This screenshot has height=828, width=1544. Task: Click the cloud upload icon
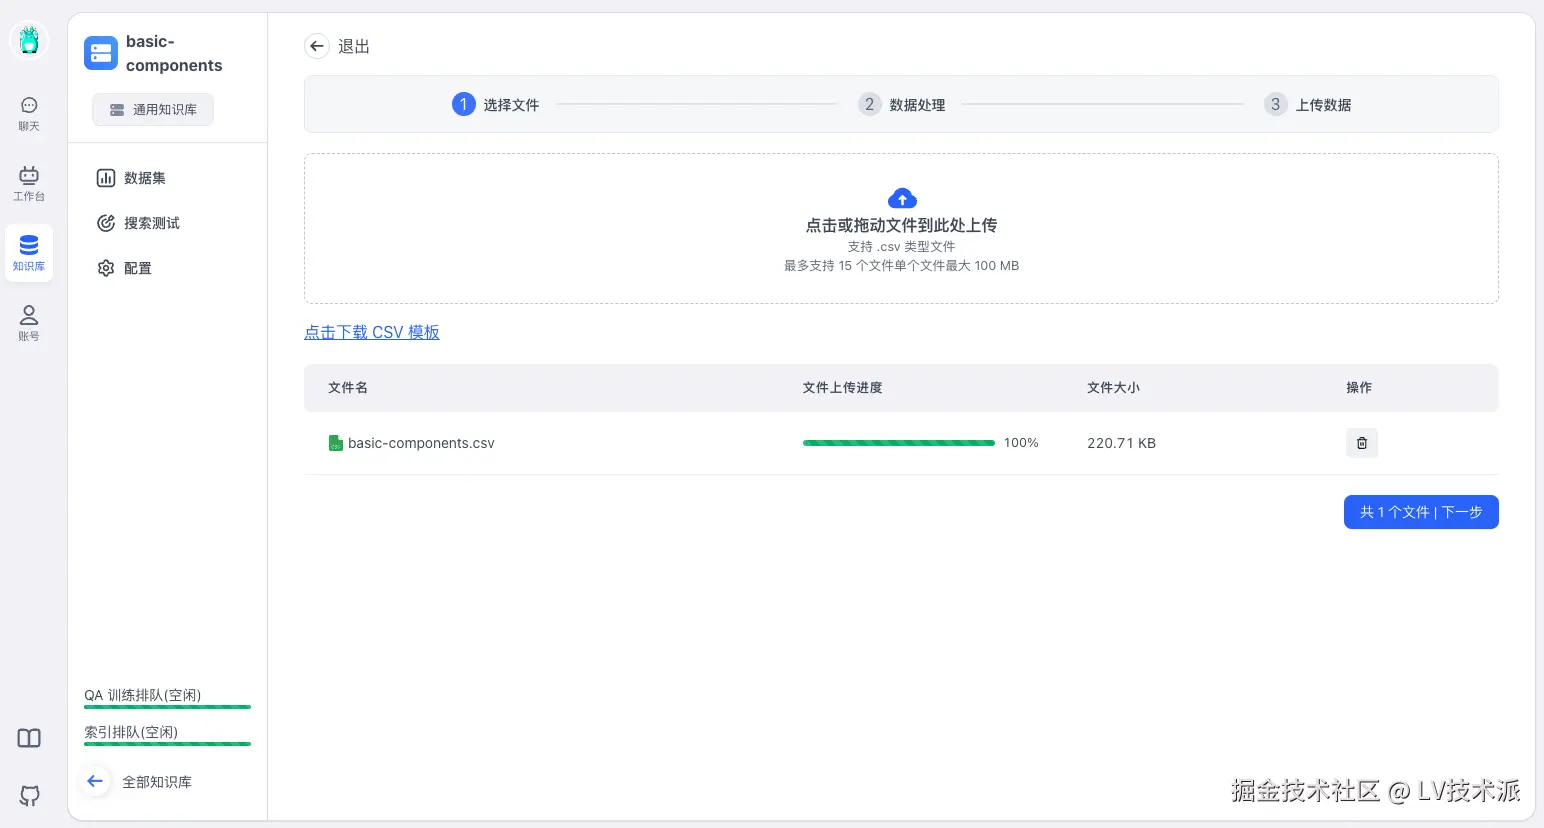tap(901, 198)
